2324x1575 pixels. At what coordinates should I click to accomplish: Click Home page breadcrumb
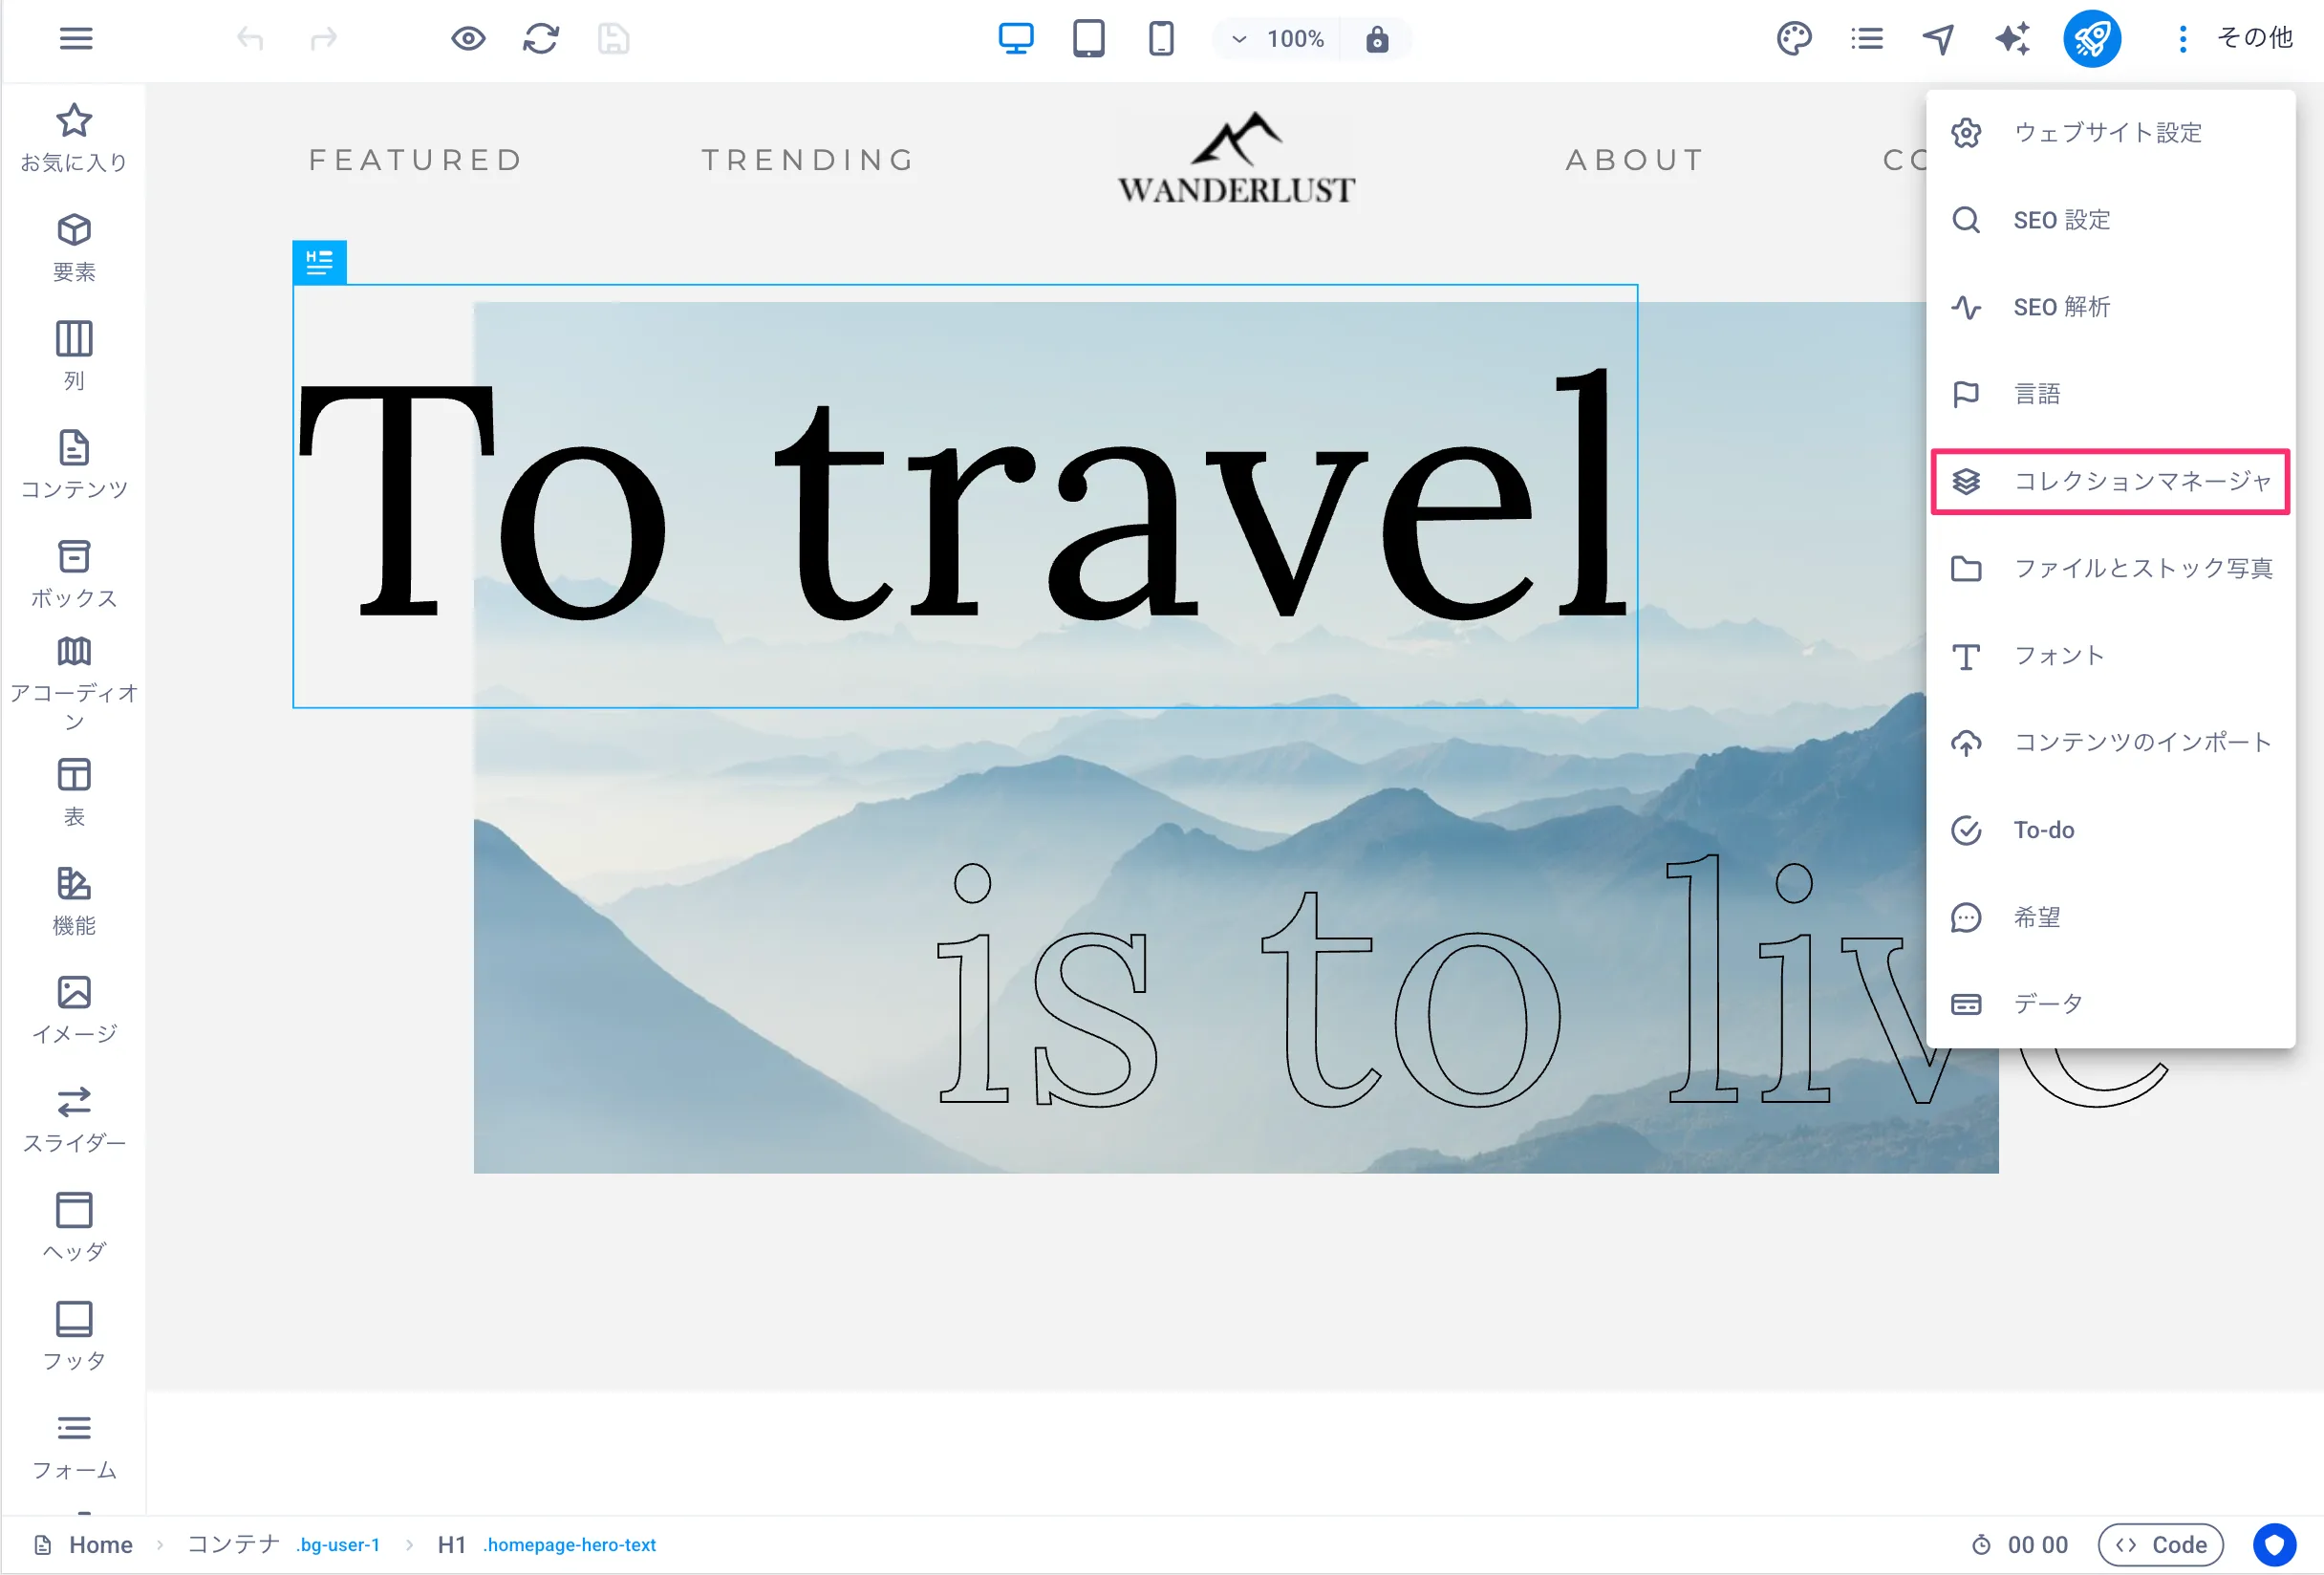tap(84, 1545)
